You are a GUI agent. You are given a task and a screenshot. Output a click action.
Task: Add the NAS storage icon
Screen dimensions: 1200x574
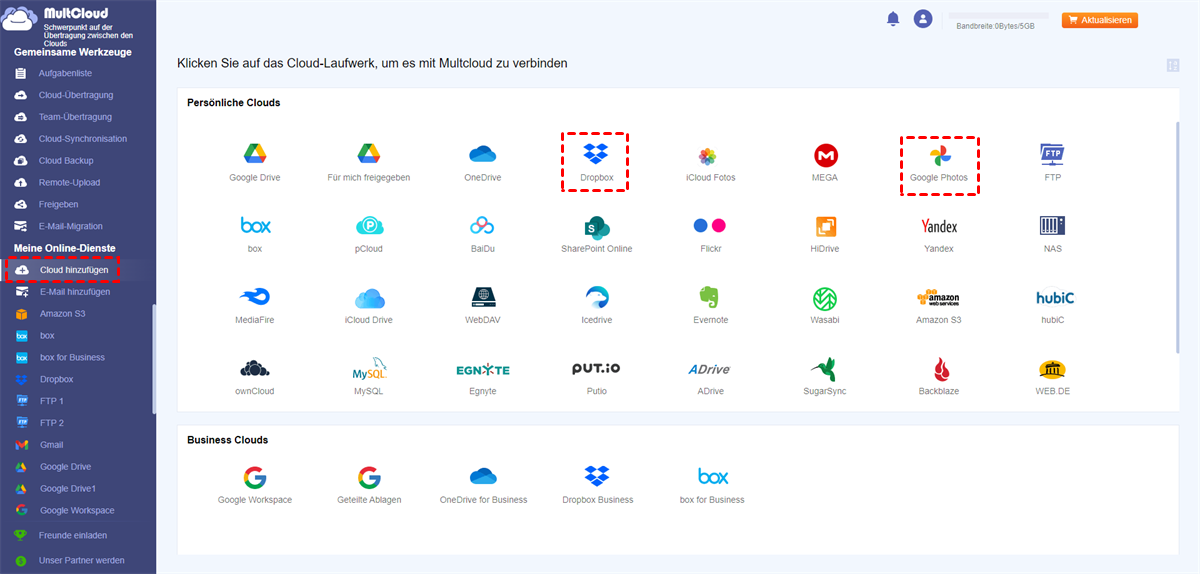1052,226
